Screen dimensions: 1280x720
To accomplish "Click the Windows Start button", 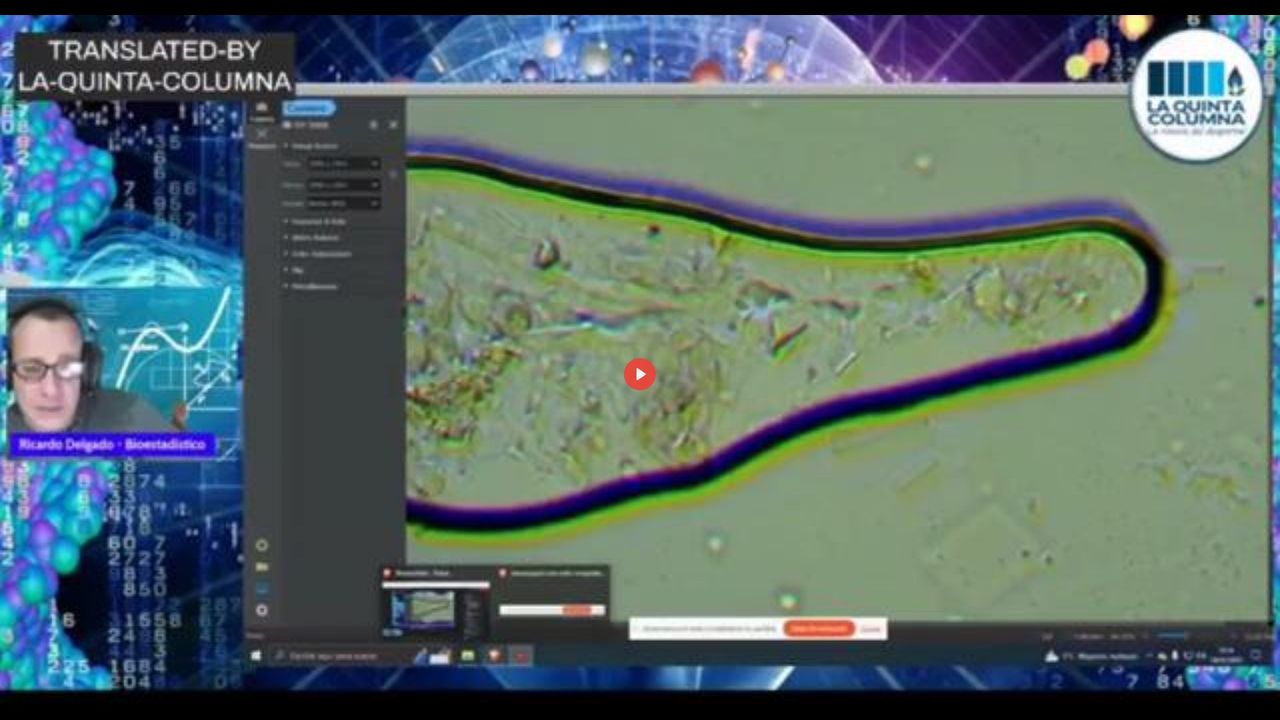I will pos(256,656).
